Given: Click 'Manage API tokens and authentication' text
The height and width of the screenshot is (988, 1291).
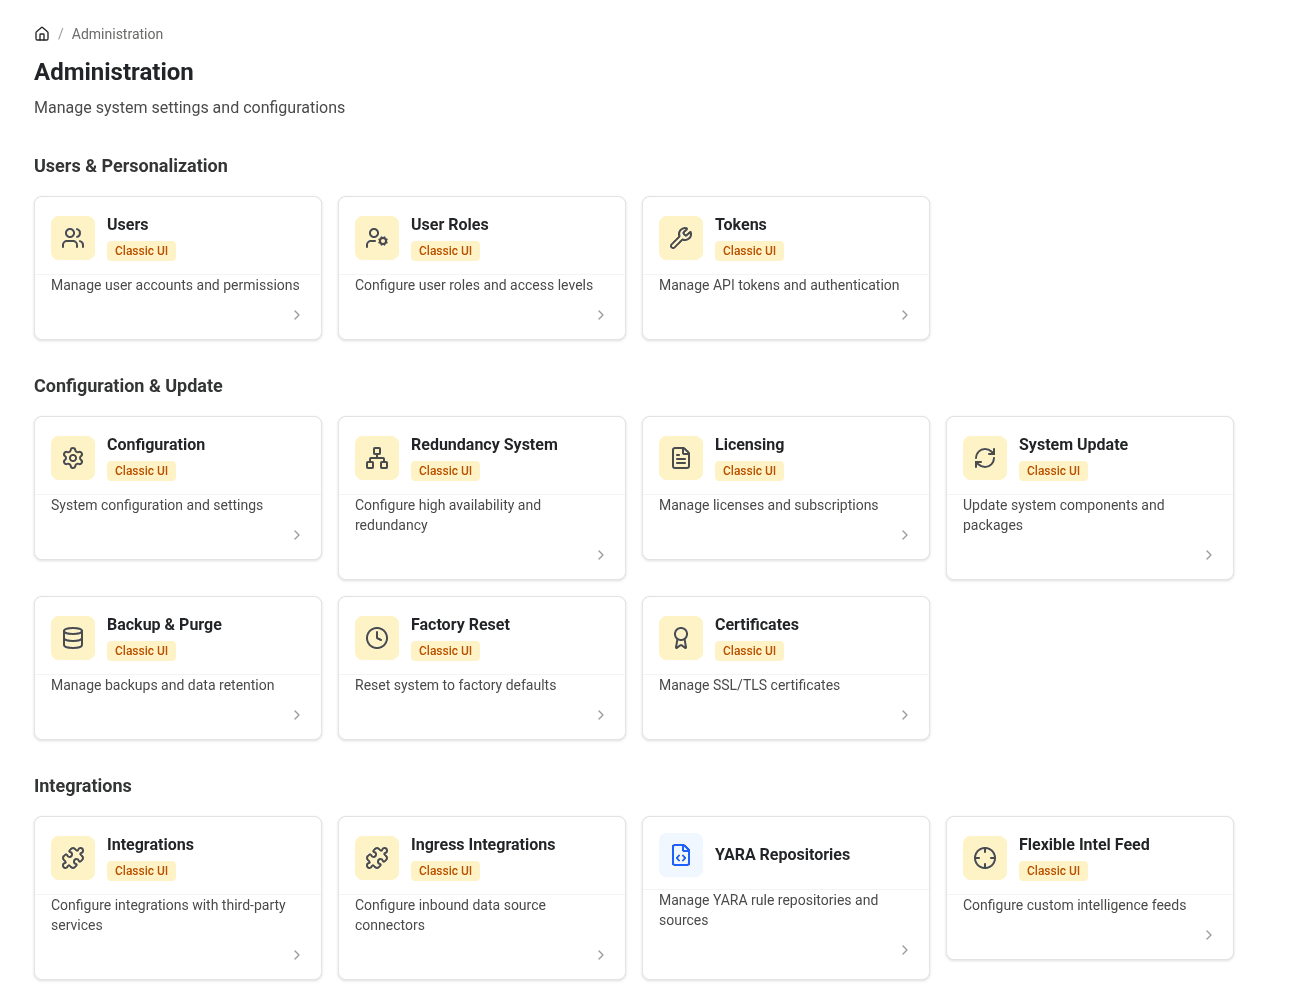Looking at the screenshot, I should [x=779, y=285].
